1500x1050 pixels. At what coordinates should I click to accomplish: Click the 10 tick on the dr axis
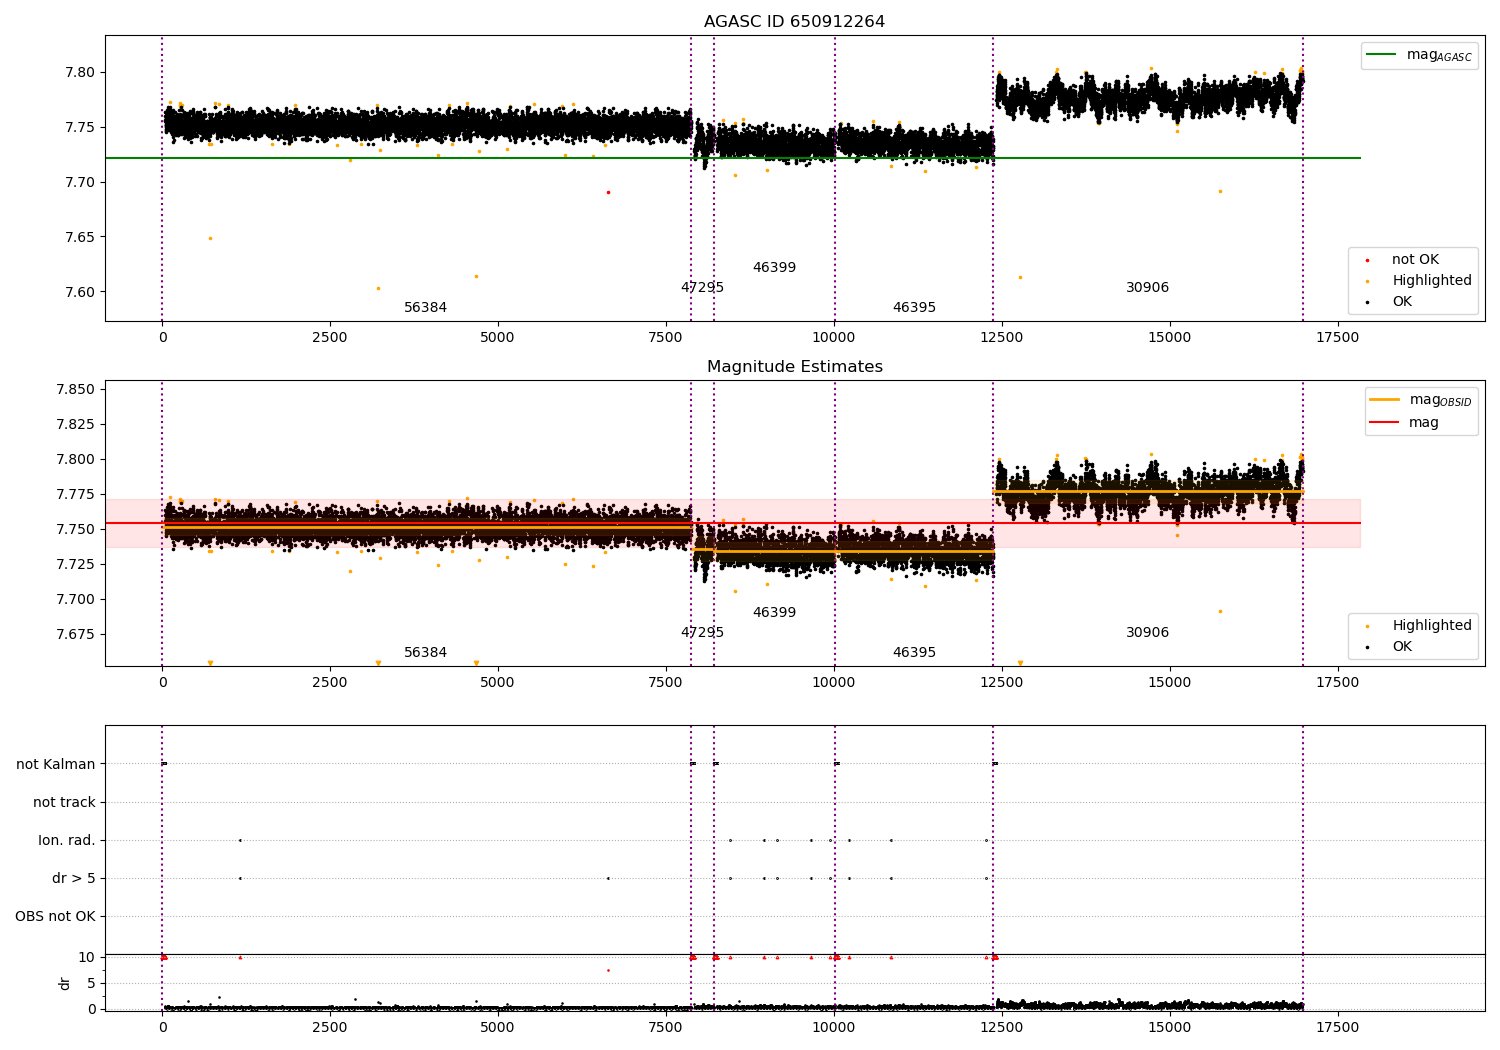pyautogui.click(x=87, y=958)
